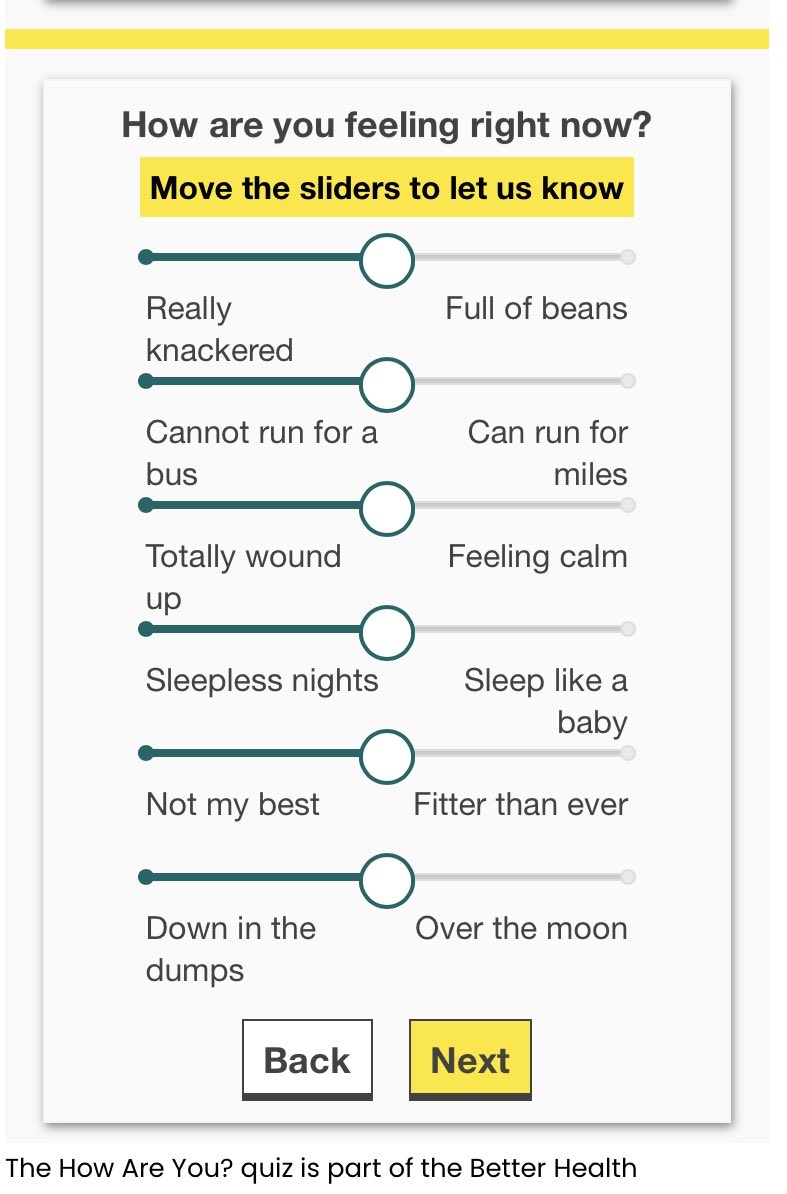This screenshot has width=787, height=1194.
Task: Set energy slider to the Full of beans end
Action: tap(627, 258)
